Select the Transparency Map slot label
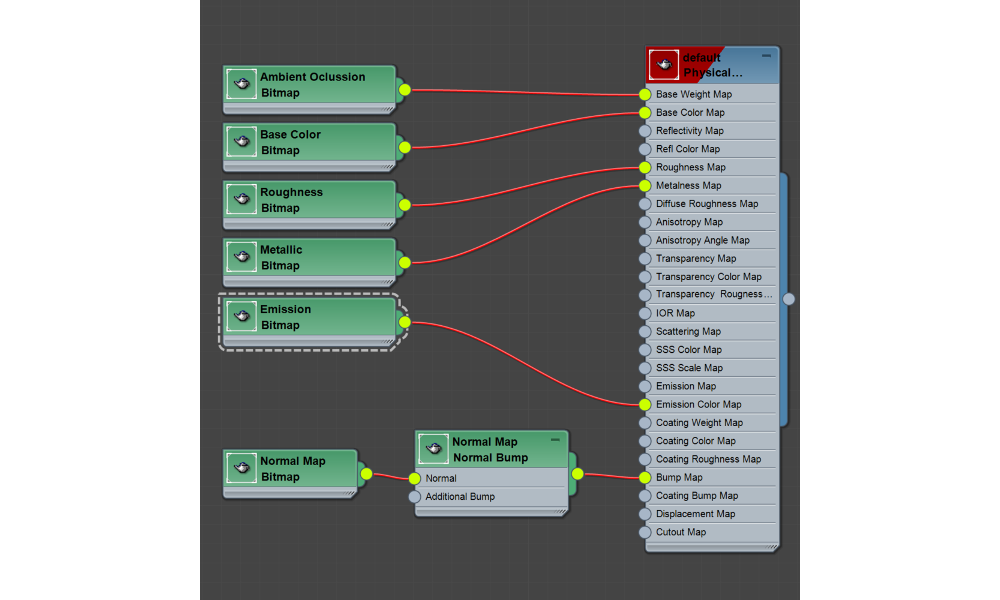1000x600 pixels. tap(696, 258)
